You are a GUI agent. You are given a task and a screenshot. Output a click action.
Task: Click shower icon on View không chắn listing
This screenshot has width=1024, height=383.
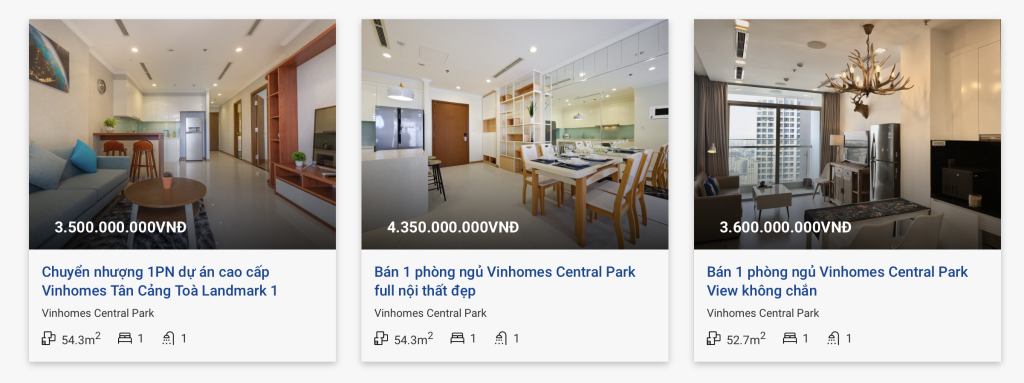[x=833, y=338]
